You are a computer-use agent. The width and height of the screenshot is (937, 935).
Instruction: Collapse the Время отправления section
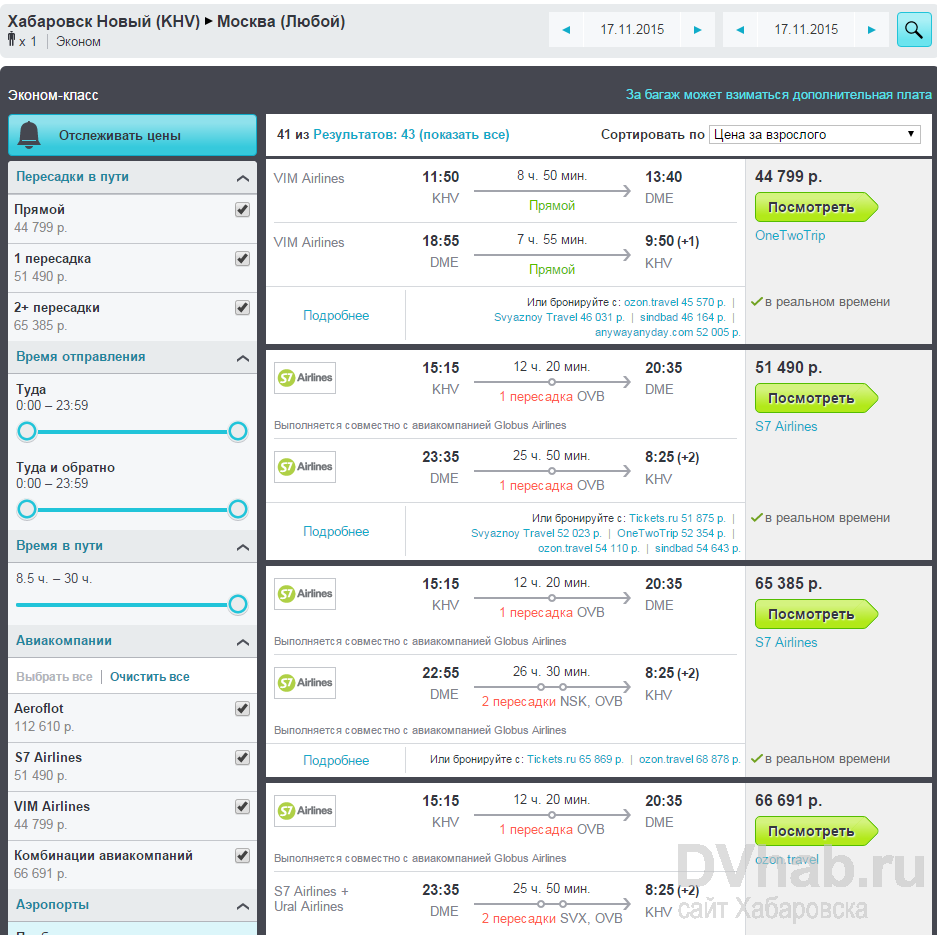tap(243, 358)
